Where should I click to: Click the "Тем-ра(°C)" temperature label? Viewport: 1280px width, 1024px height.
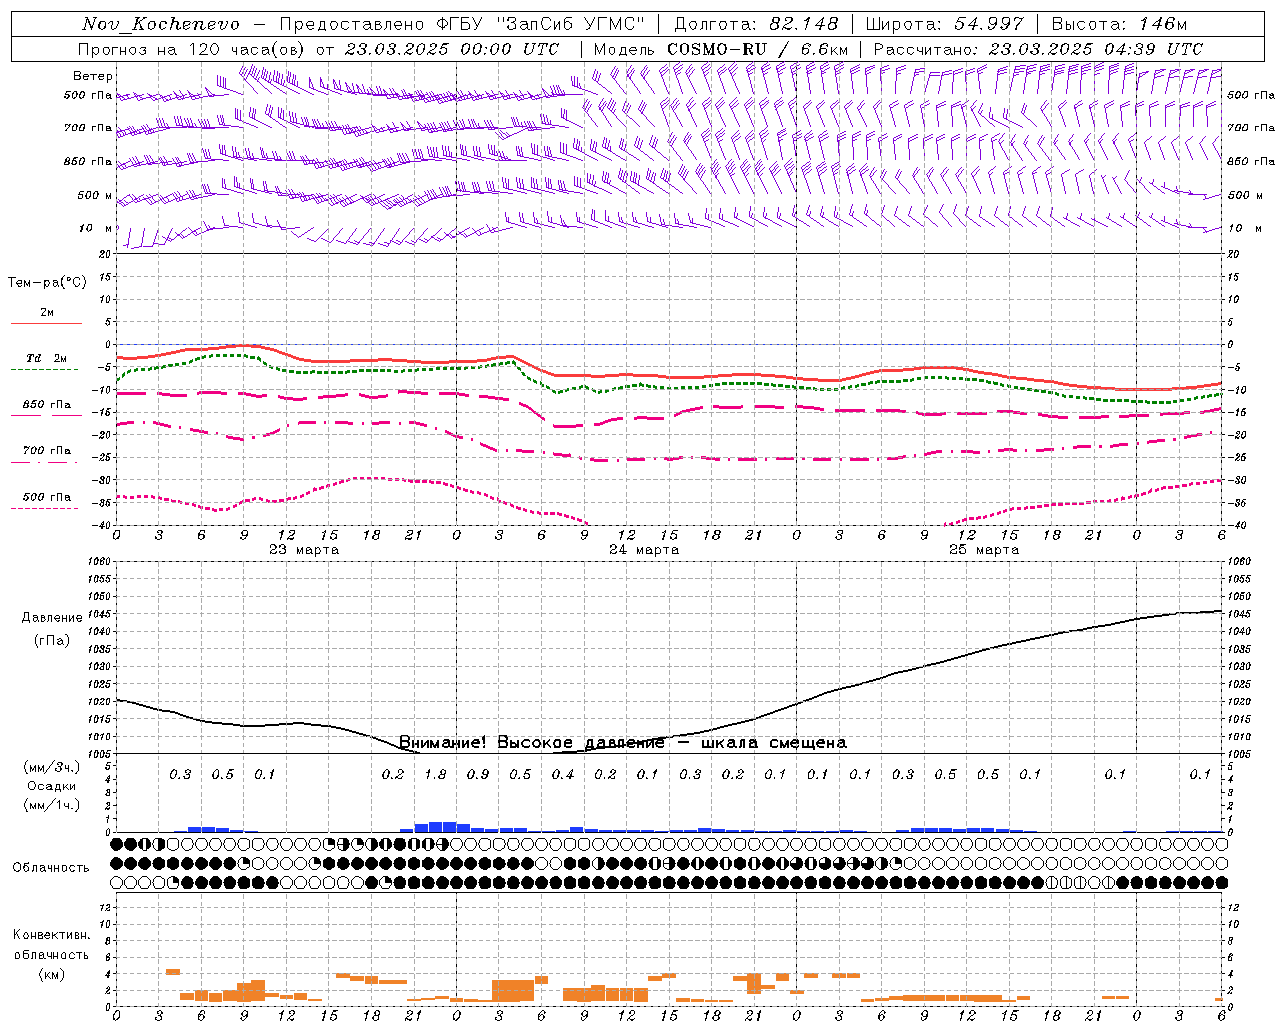pyautogui.click(x=47, y=283)
